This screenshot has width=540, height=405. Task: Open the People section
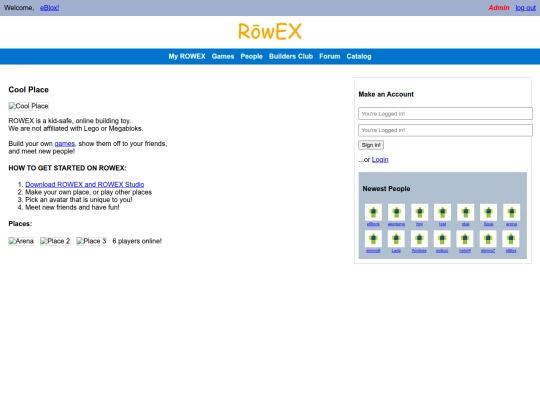(251, 56)
